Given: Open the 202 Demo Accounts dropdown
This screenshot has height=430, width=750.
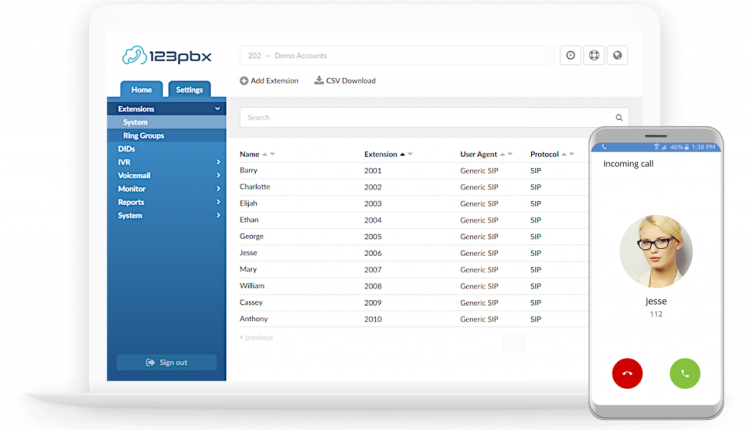Looking at the screenshot, I should [x=394, y=56].
